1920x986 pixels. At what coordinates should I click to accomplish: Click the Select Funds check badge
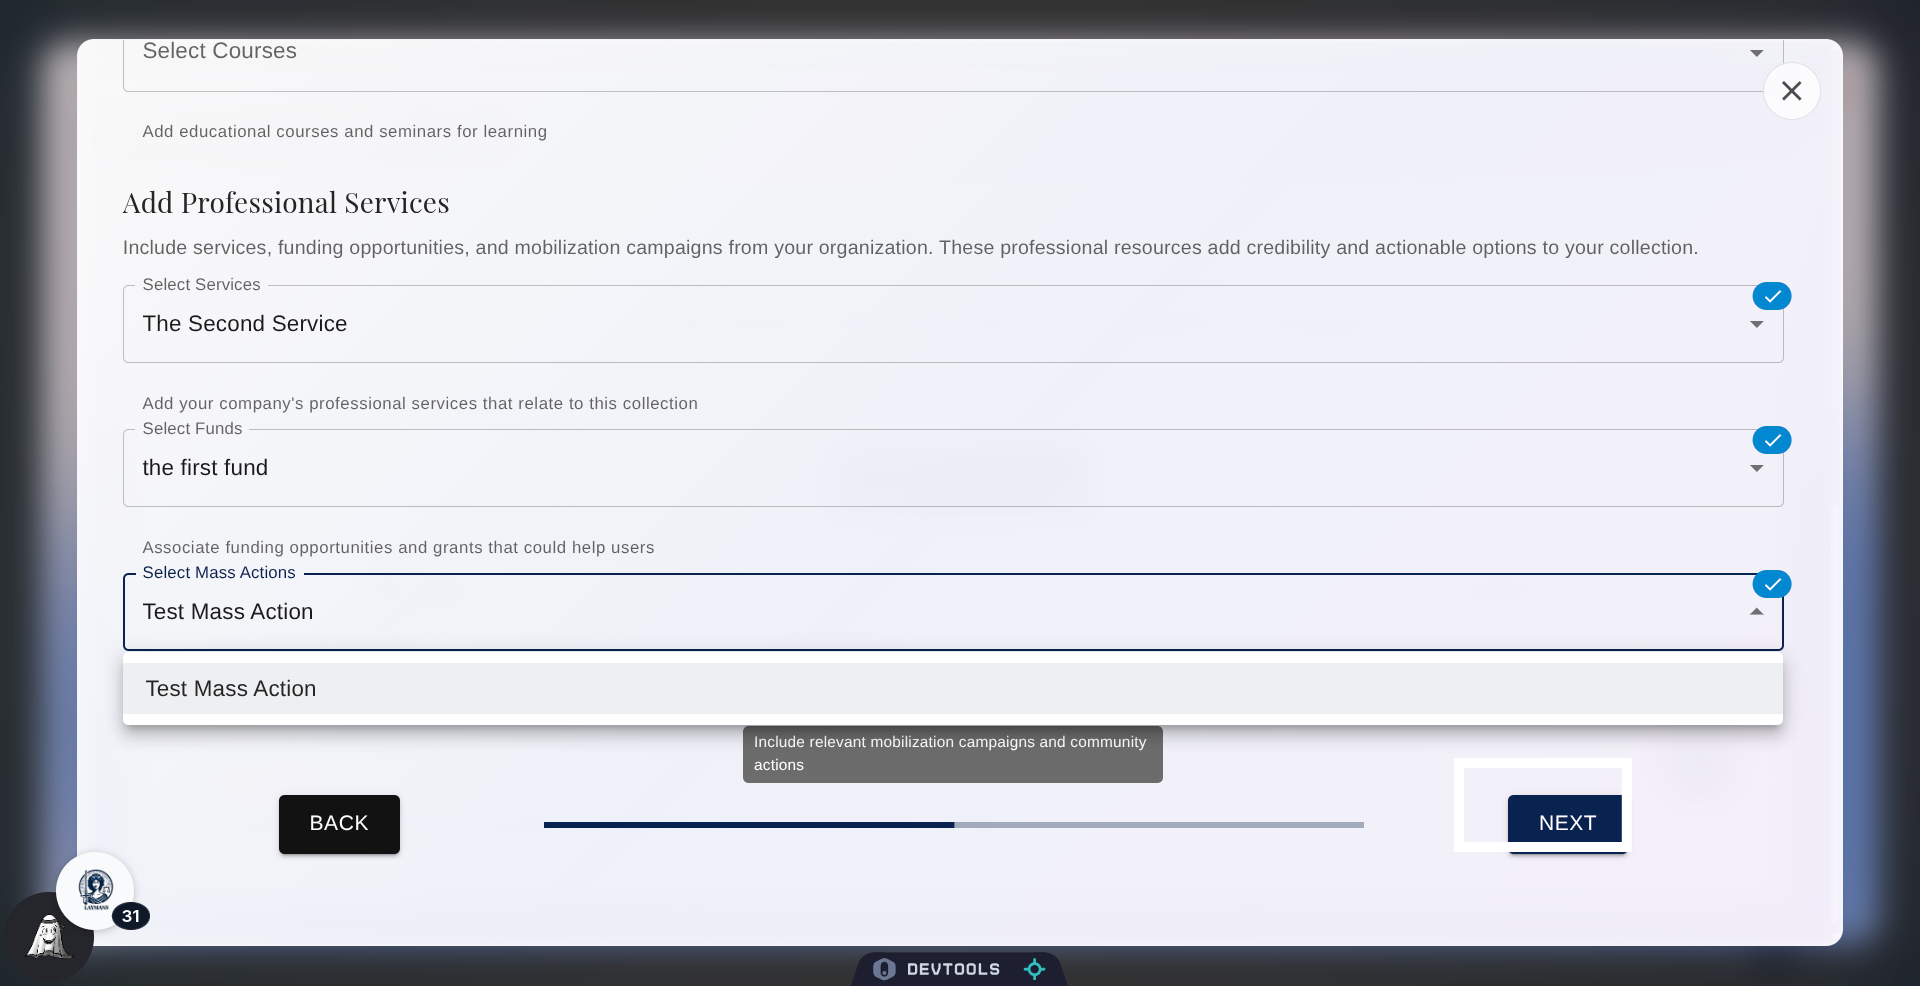(x=1771, y=440)
